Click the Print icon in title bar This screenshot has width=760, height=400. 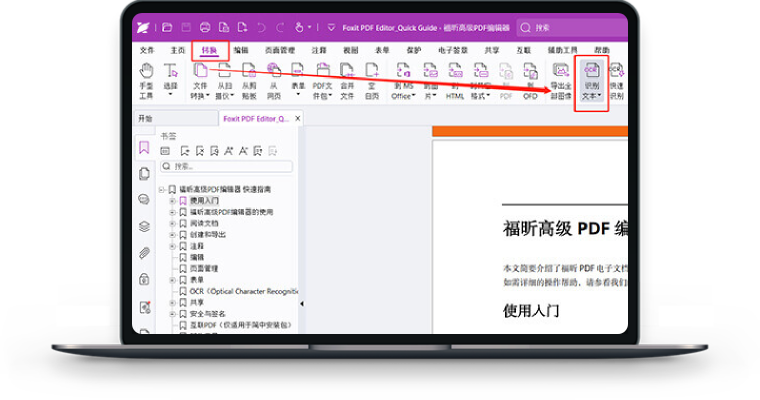[205, 27]
